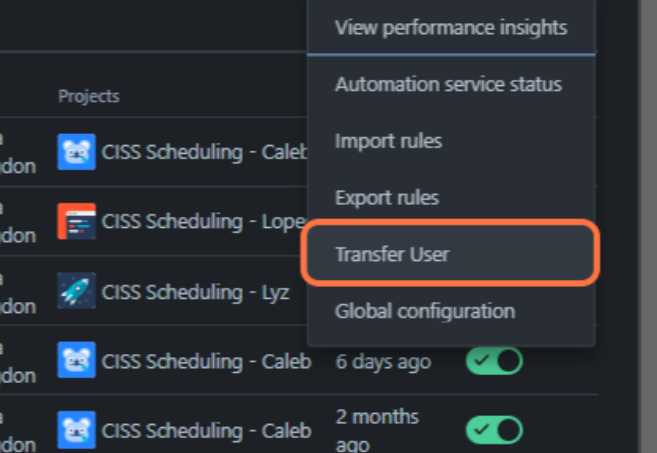Open View performance insights
The image size is (657, 453).
(x=451, y=28)
